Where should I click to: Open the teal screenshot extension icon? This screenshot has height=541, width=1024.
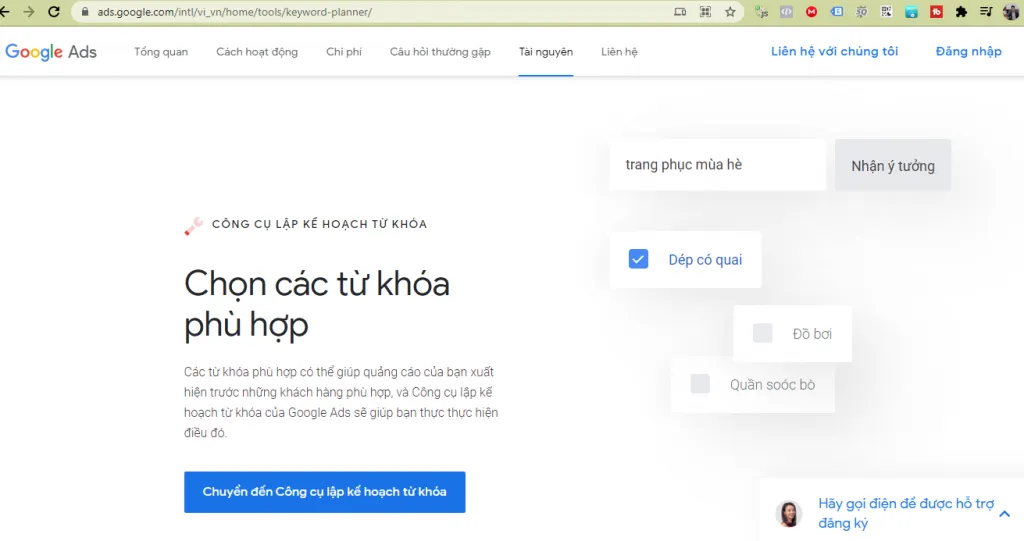[x=911, y=12]
